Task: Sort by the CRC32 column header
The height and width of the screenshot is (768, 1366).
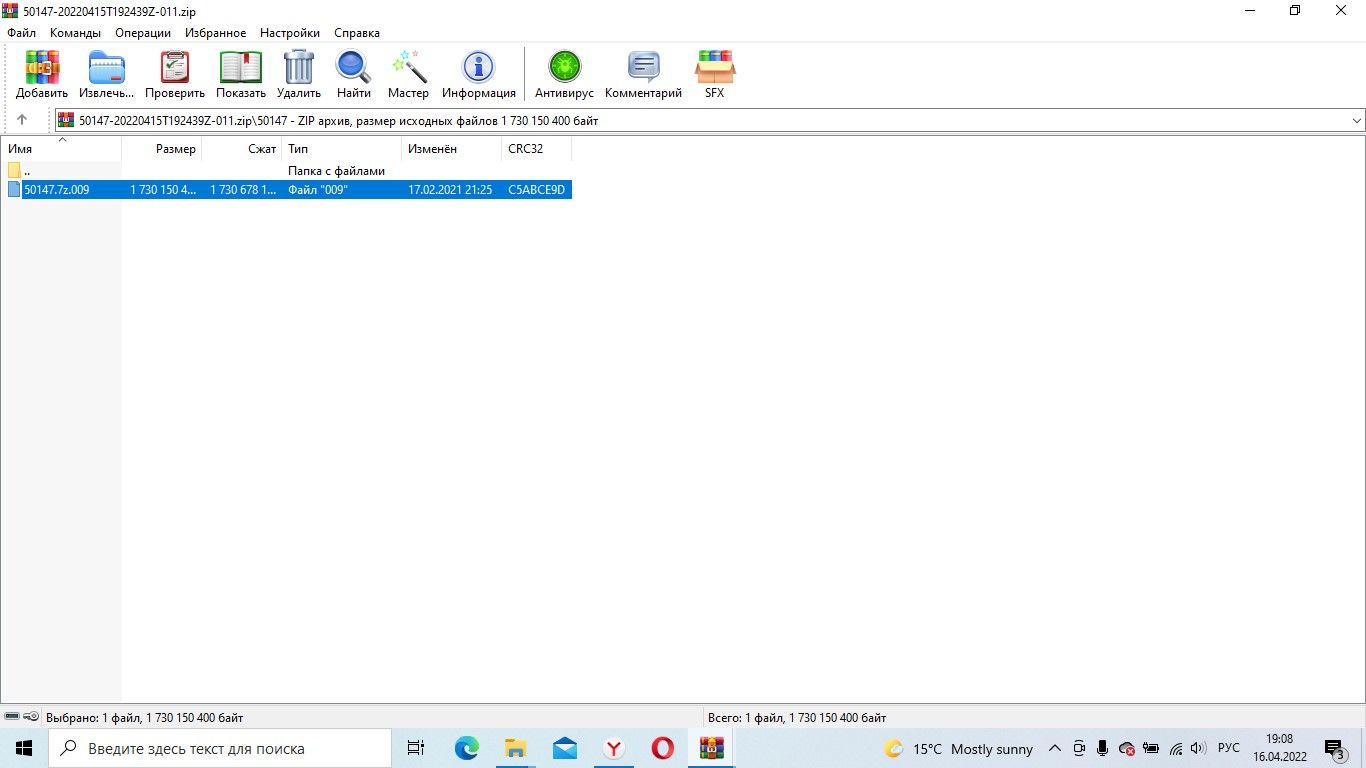Action: [526, 149]
